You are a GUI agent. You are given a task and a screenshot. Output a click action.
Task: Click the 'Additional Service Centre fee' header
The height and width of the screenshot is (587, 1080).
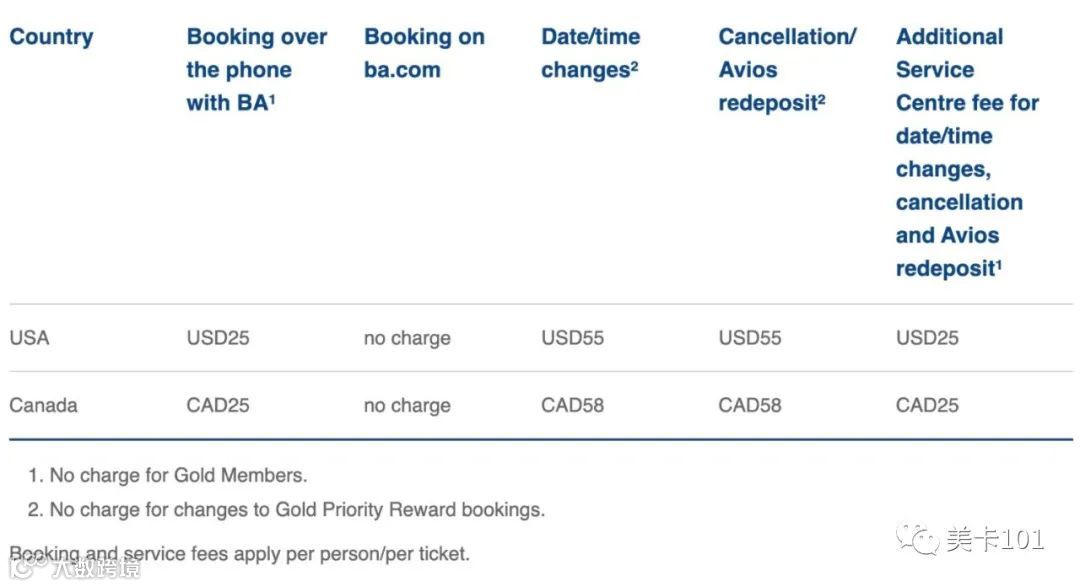(x=966, y=152)
